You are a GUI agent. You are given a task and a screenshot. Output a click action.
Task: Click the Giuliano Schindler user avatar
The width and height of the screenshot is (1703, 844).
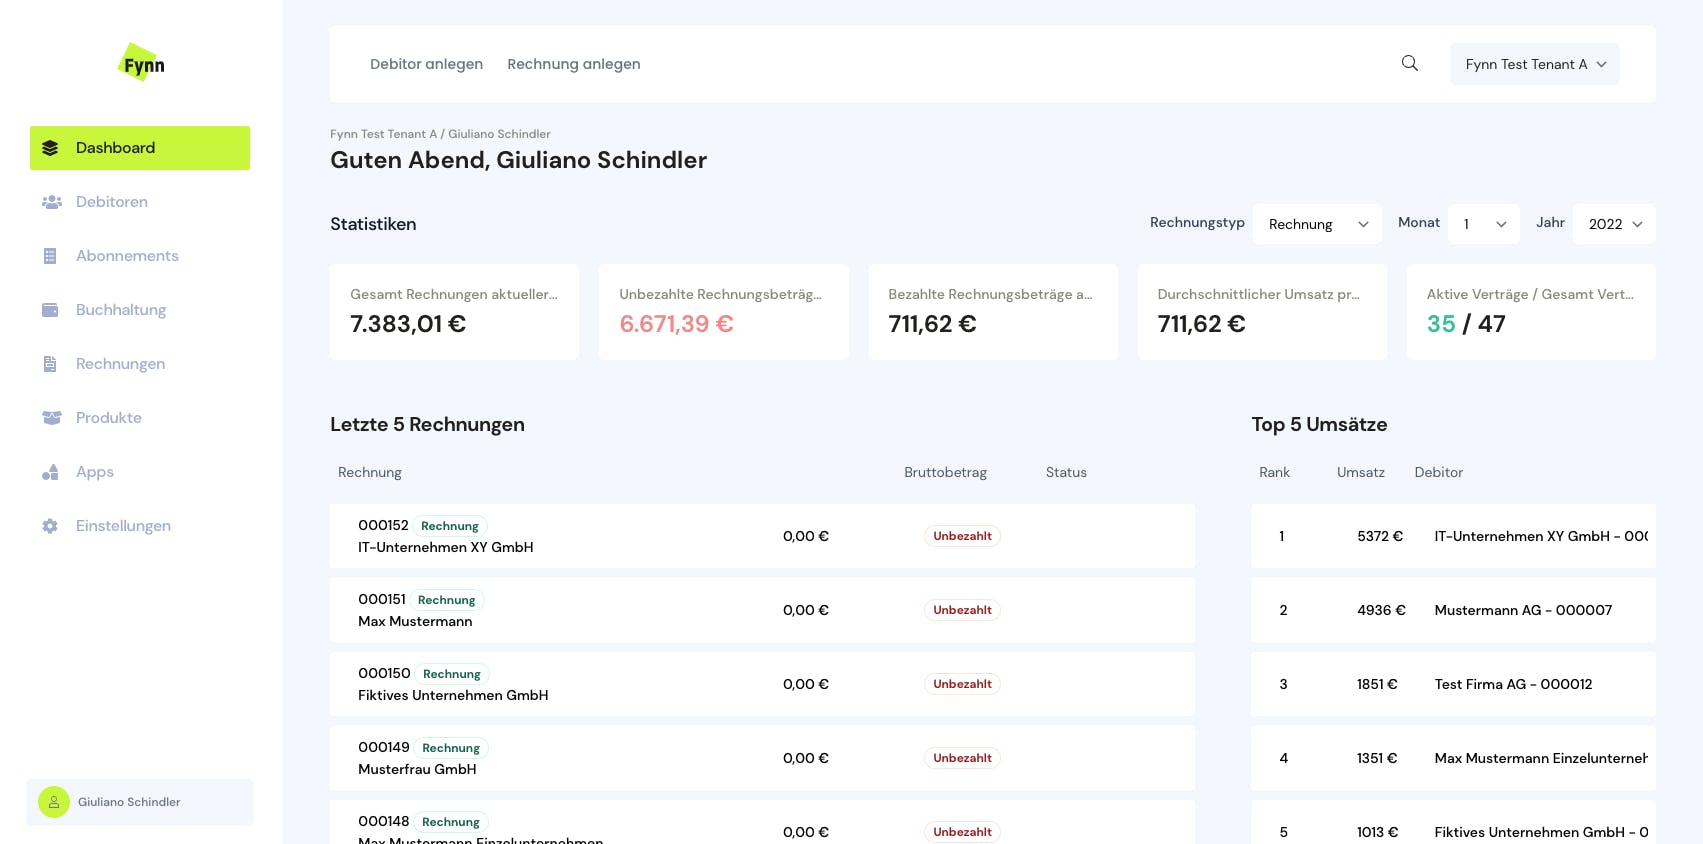(54, 802)
